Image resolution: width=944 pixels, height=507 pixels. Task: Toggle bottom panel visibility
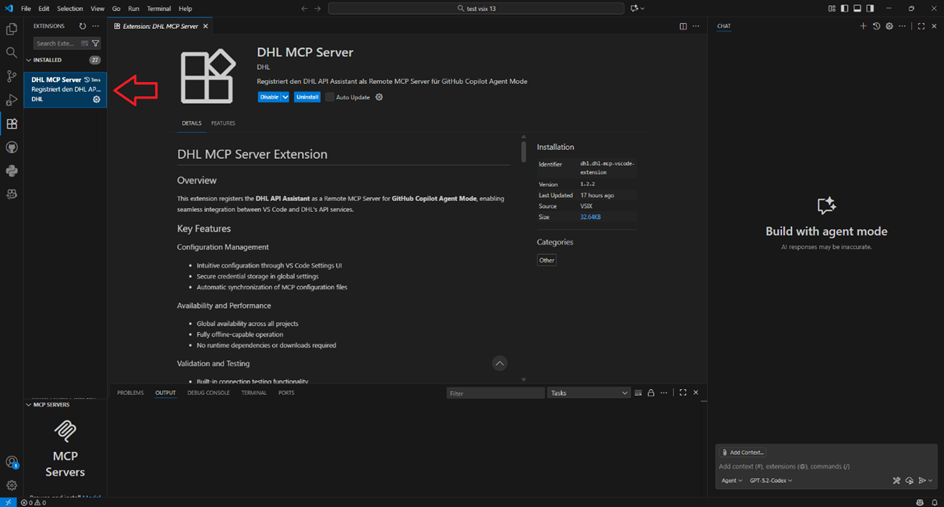(x=857, y=8)
